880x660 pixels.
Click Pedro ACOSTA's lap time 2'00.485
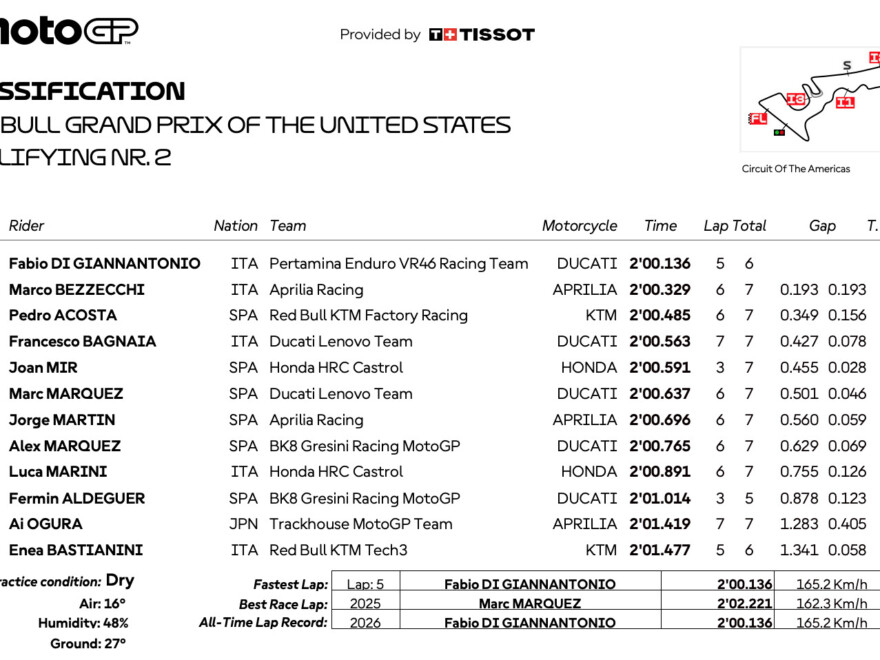tap(661, 315)
